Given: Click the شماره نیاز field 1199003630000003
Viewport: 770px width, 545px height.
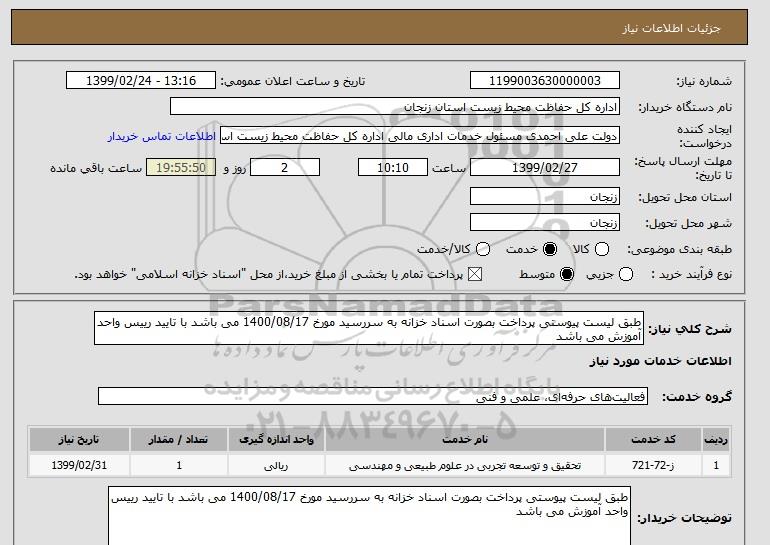Looking at the screenshot, I should click(545, 81).
